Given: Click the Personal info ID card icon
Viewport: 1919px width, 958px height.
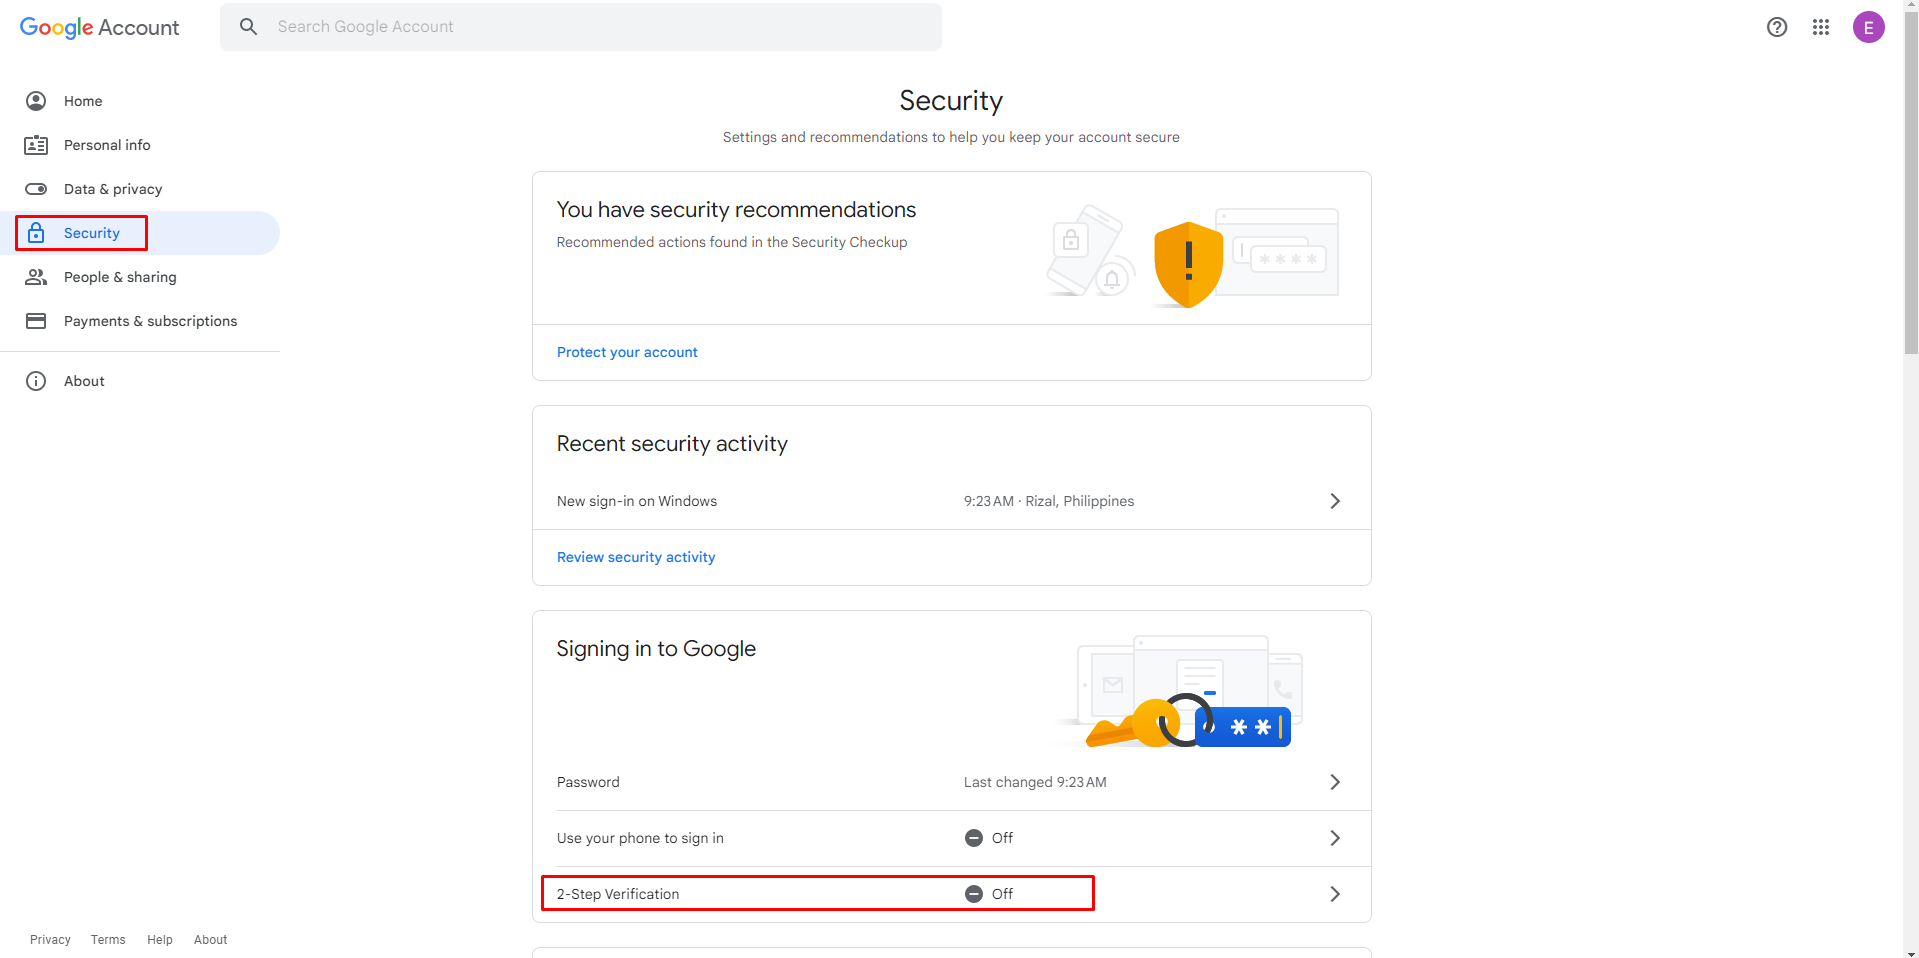Looking at the screenshot, I should (36, 145).
